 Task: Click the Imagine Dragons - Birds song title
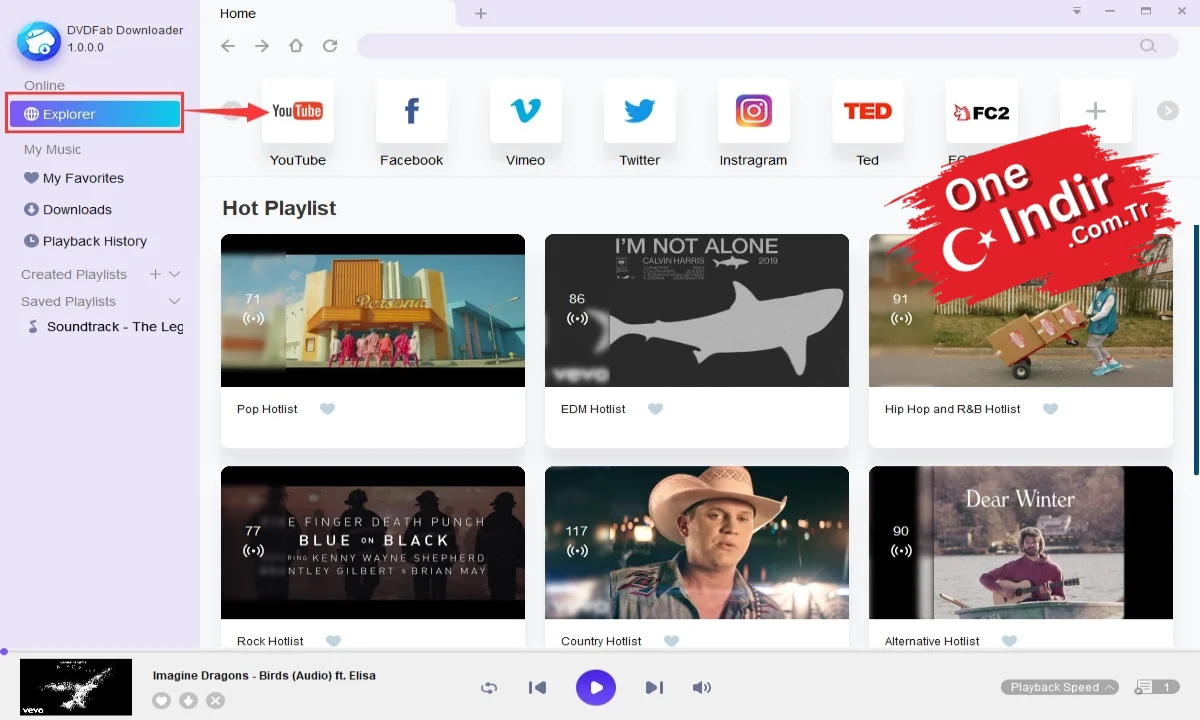coord(264,675)
